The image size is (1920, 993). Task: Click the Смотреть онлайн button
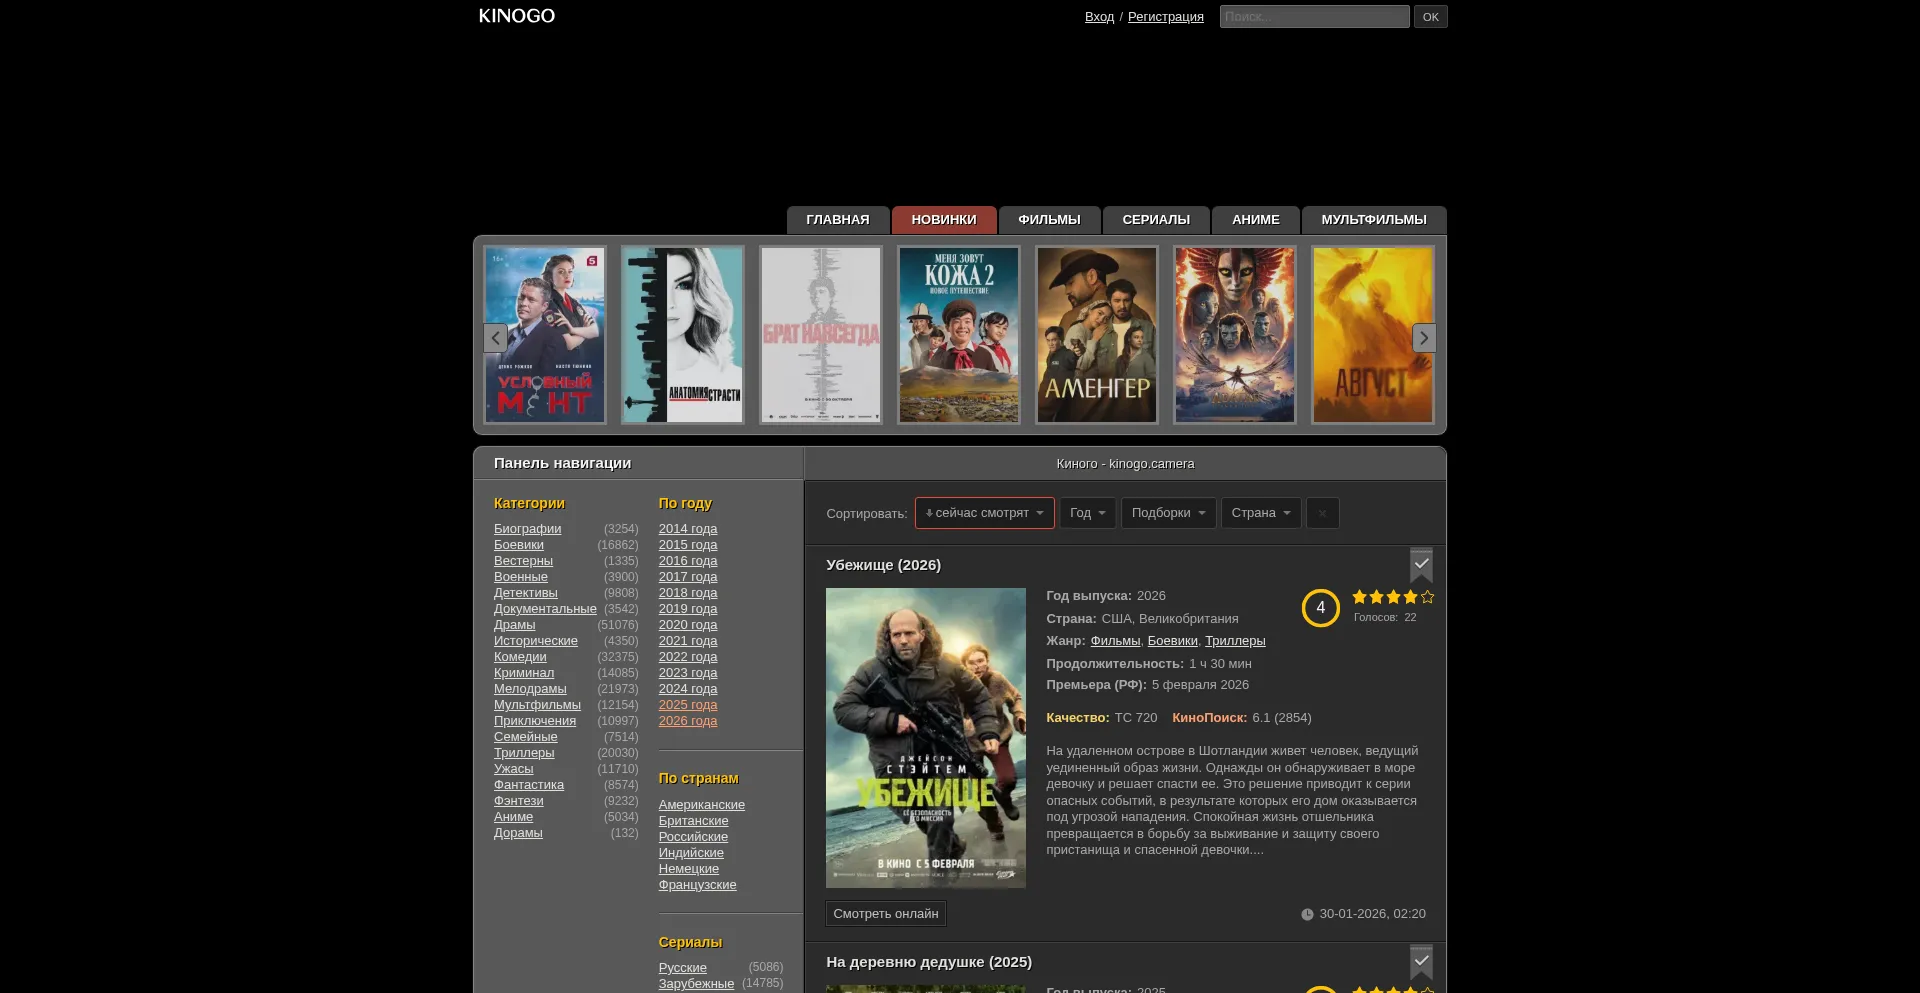886,914
